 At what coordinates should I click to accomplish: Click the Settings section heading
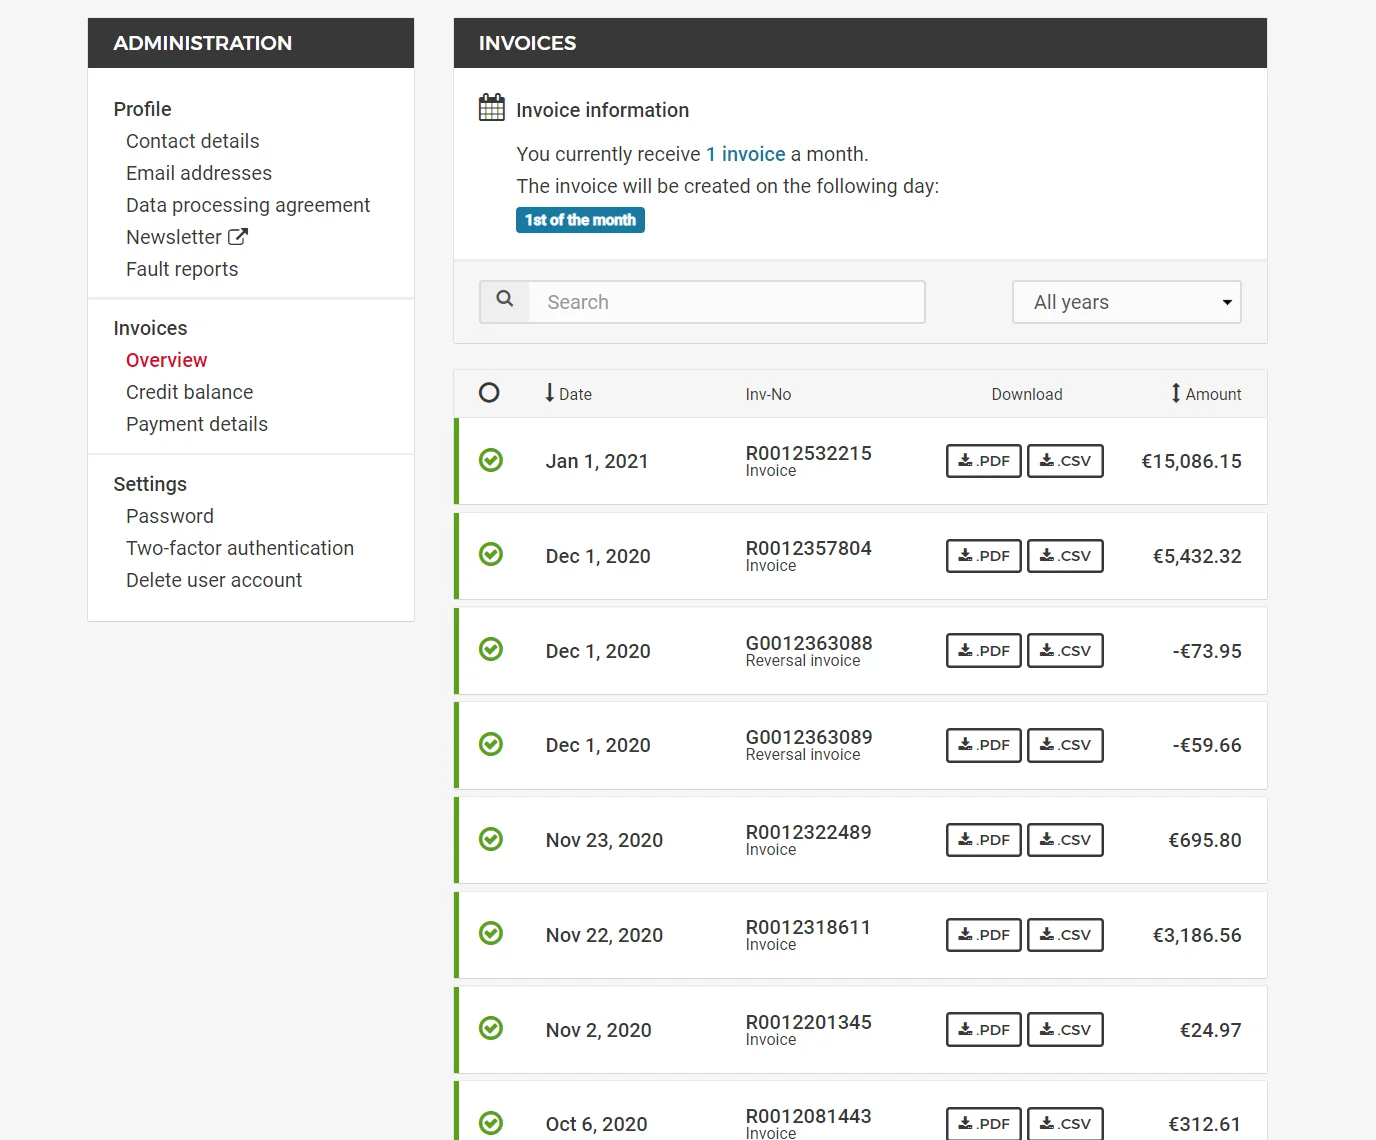coord(150,484)
